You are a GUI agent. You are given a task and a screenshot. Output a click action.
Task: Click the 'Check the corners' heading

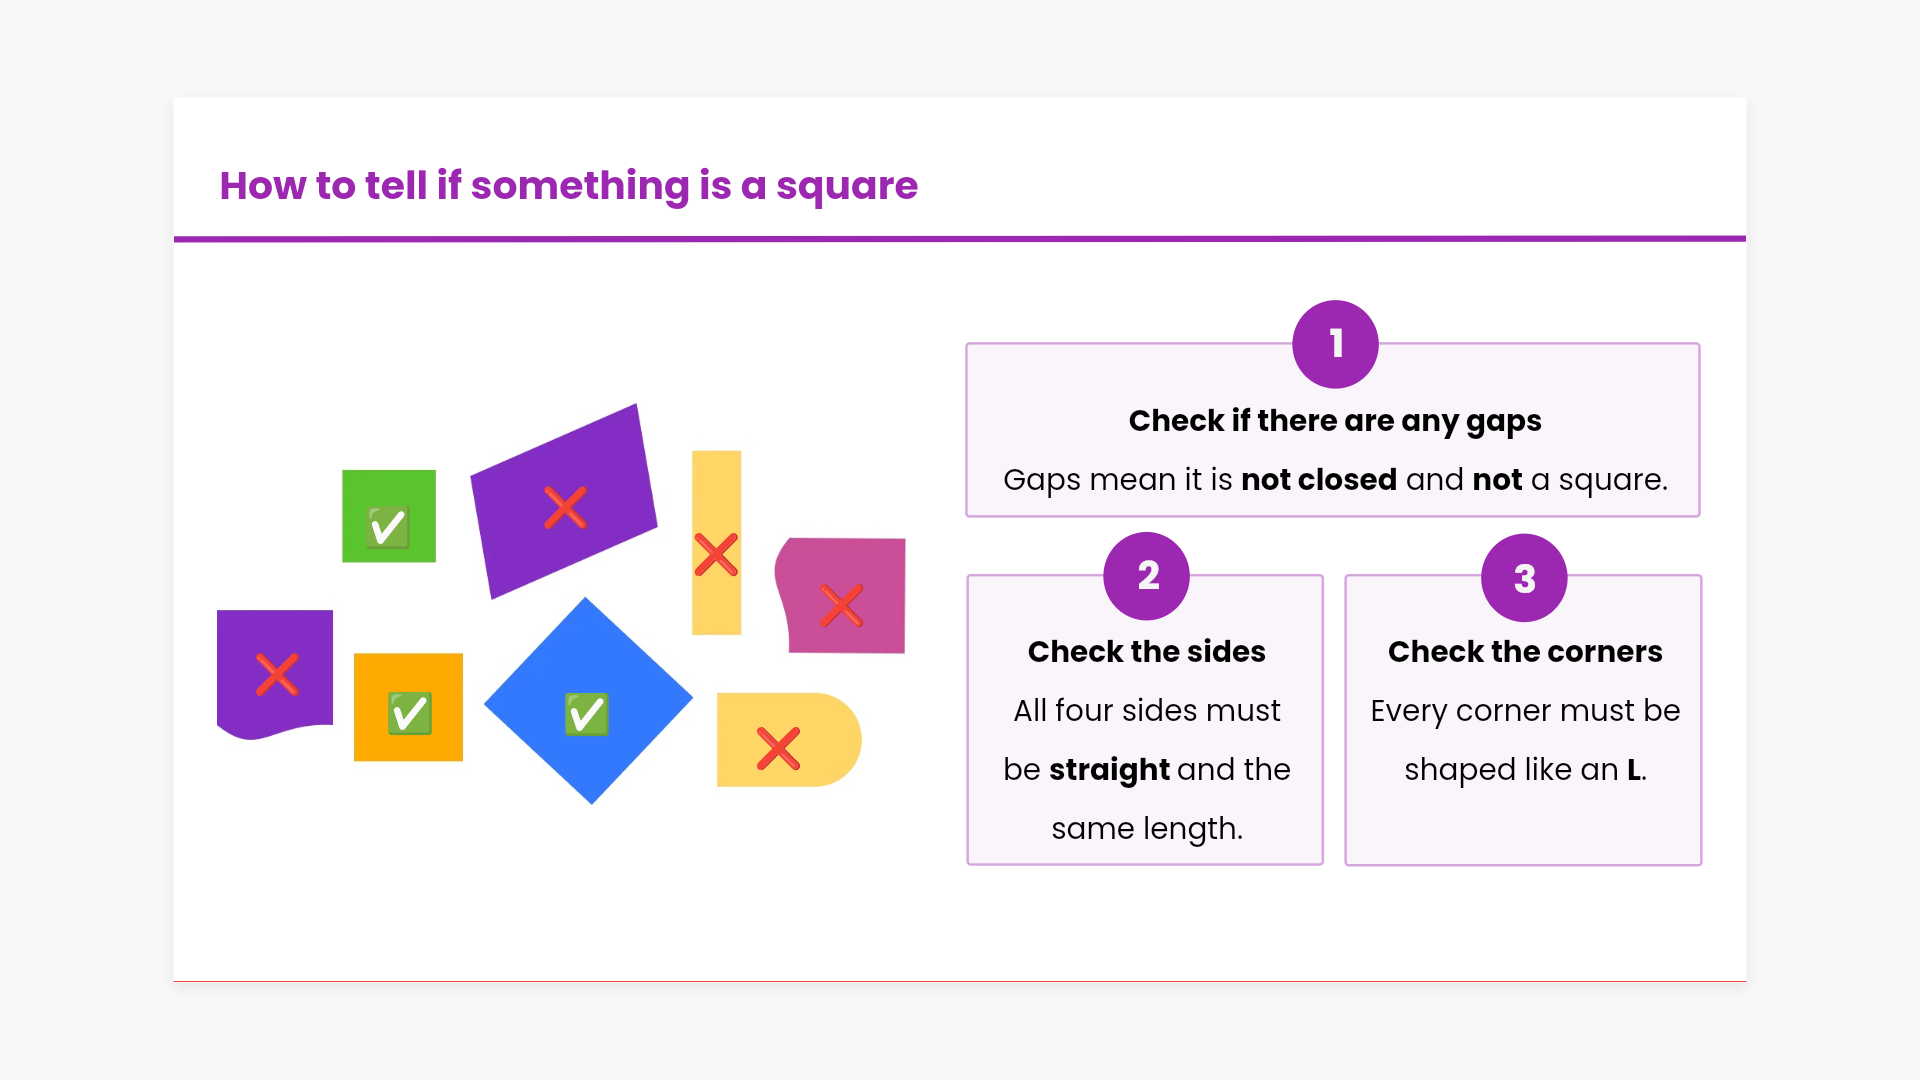point(1524,652)
